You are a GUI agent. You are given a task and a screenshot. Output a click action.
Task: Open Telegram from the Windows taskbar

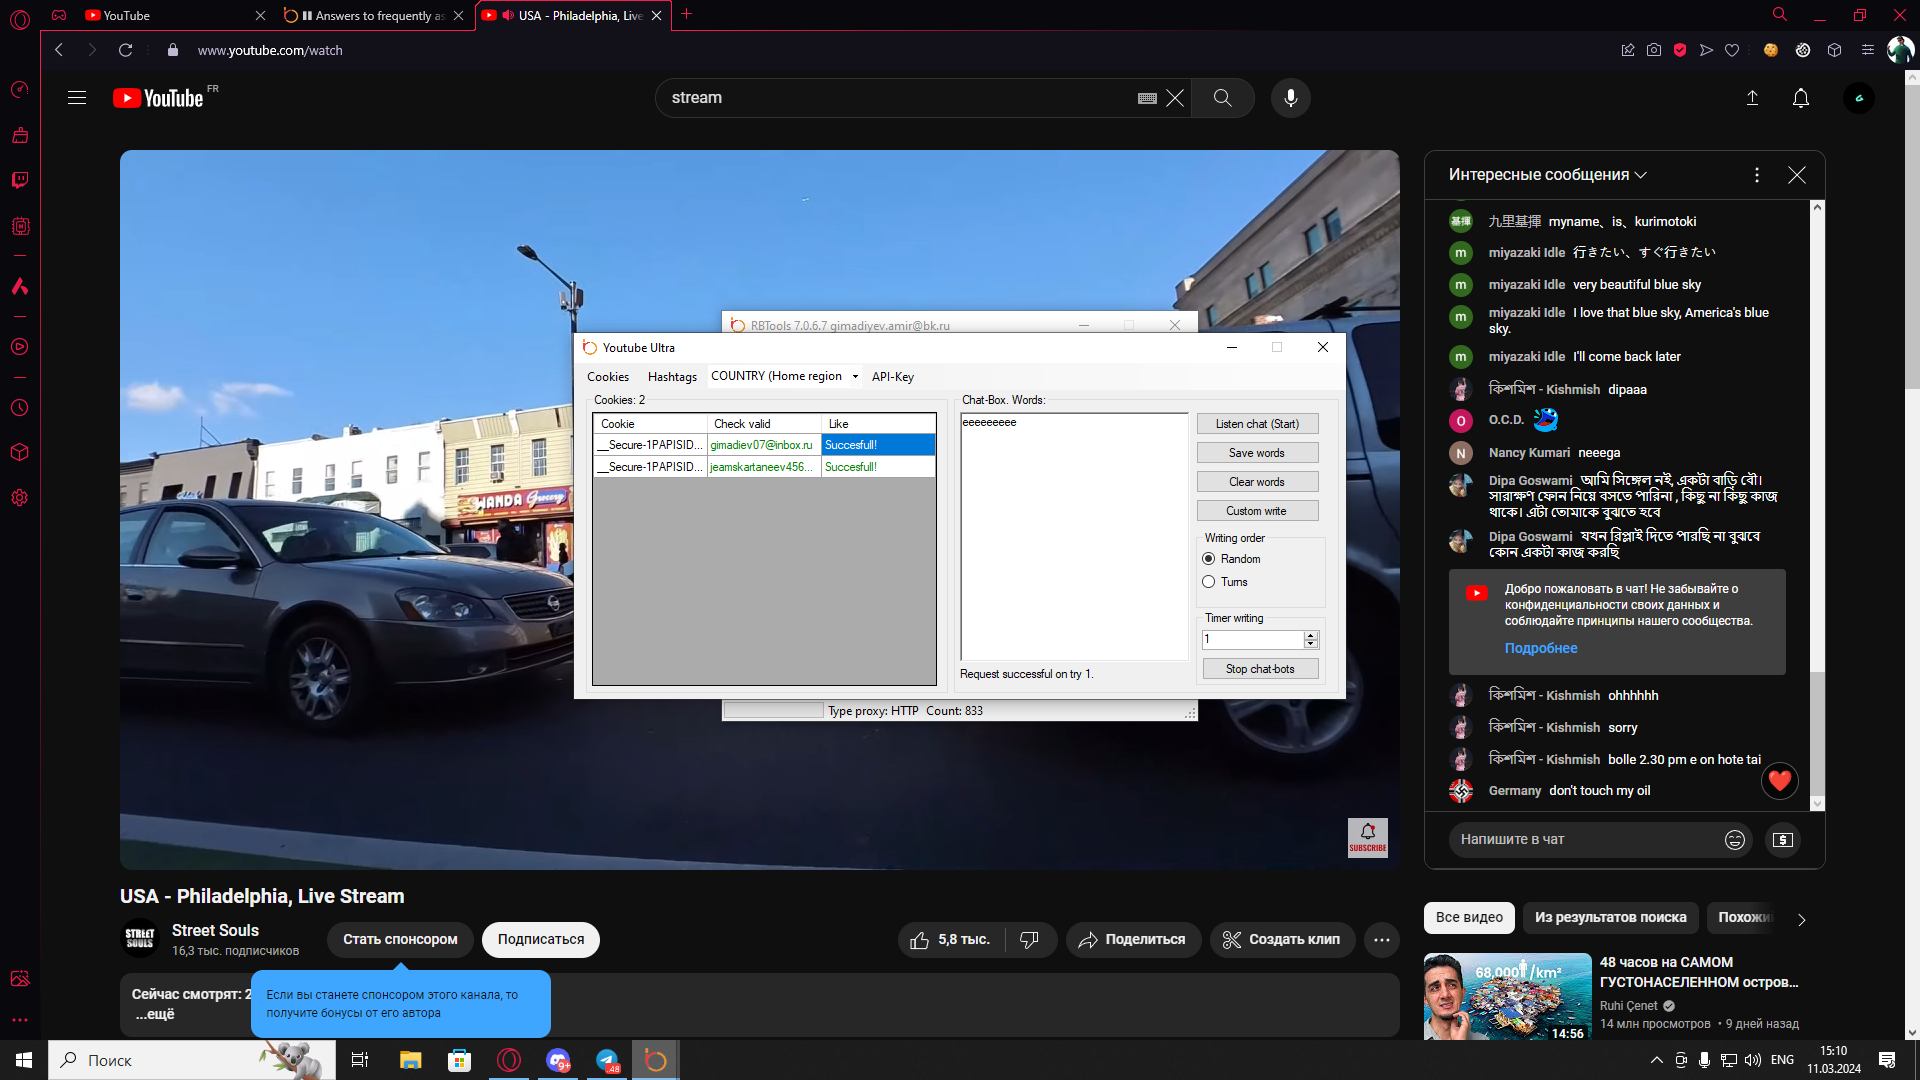(x=607, y=1060)
